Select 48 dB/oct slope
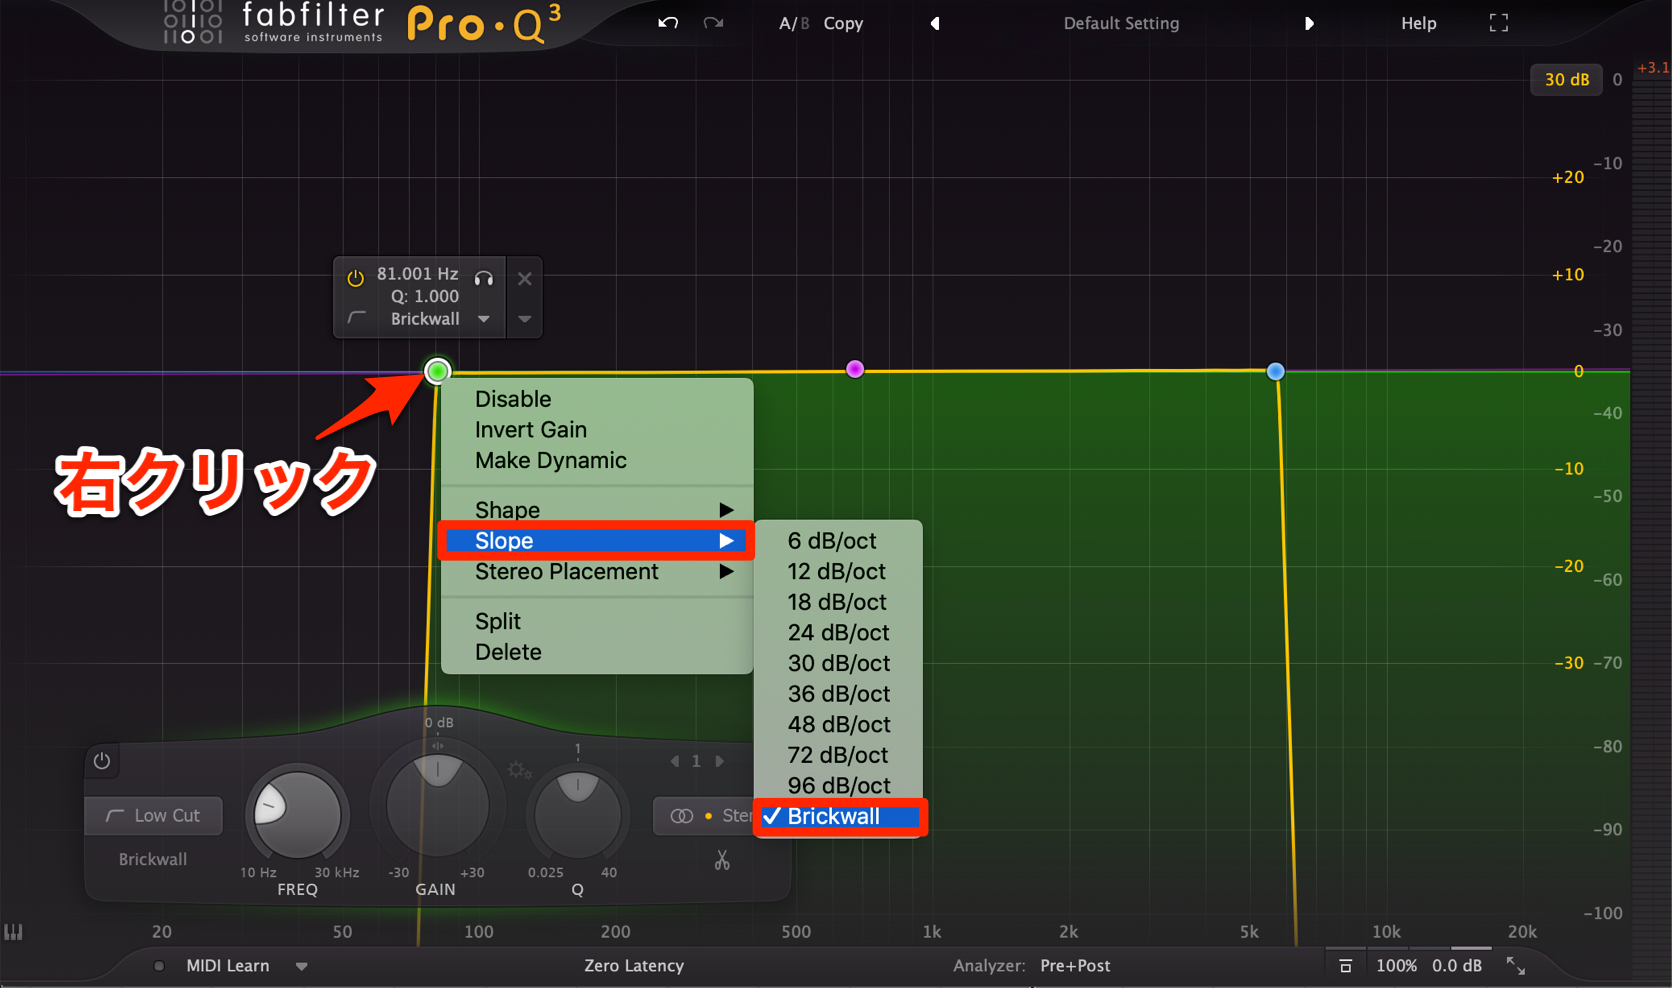The image size is (1672, 988). point(838,725)
